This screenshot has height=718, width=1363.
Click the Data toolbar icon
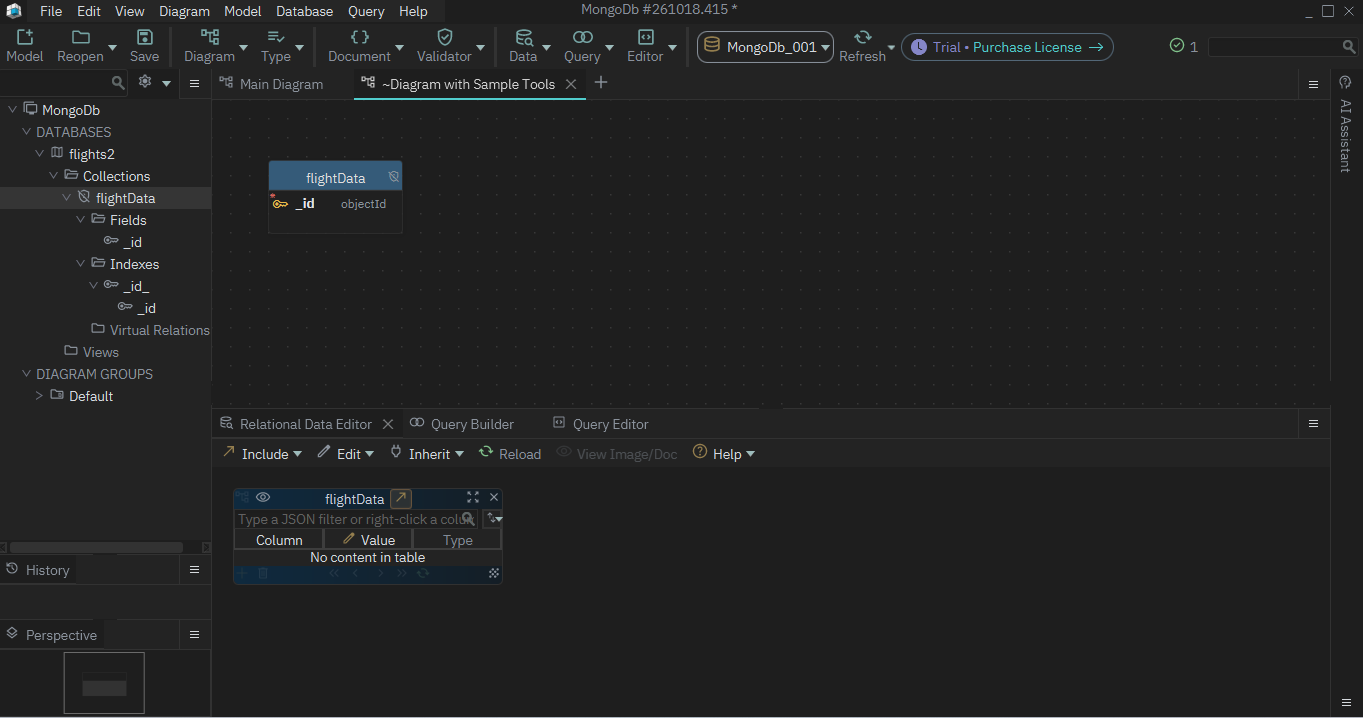(x=522, y=37)
